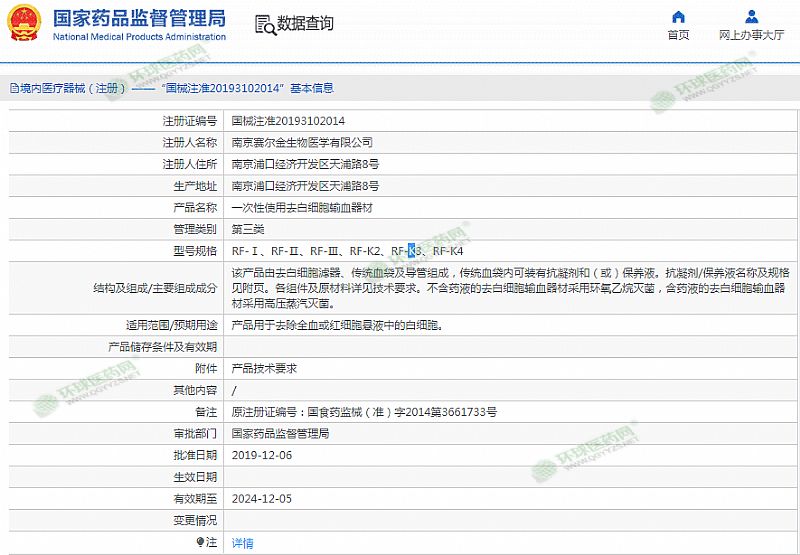800x555 pixels.
Task: Click registrant name 南京赛尔金生物医学有限公司
Action: click(x=302, y=143)
